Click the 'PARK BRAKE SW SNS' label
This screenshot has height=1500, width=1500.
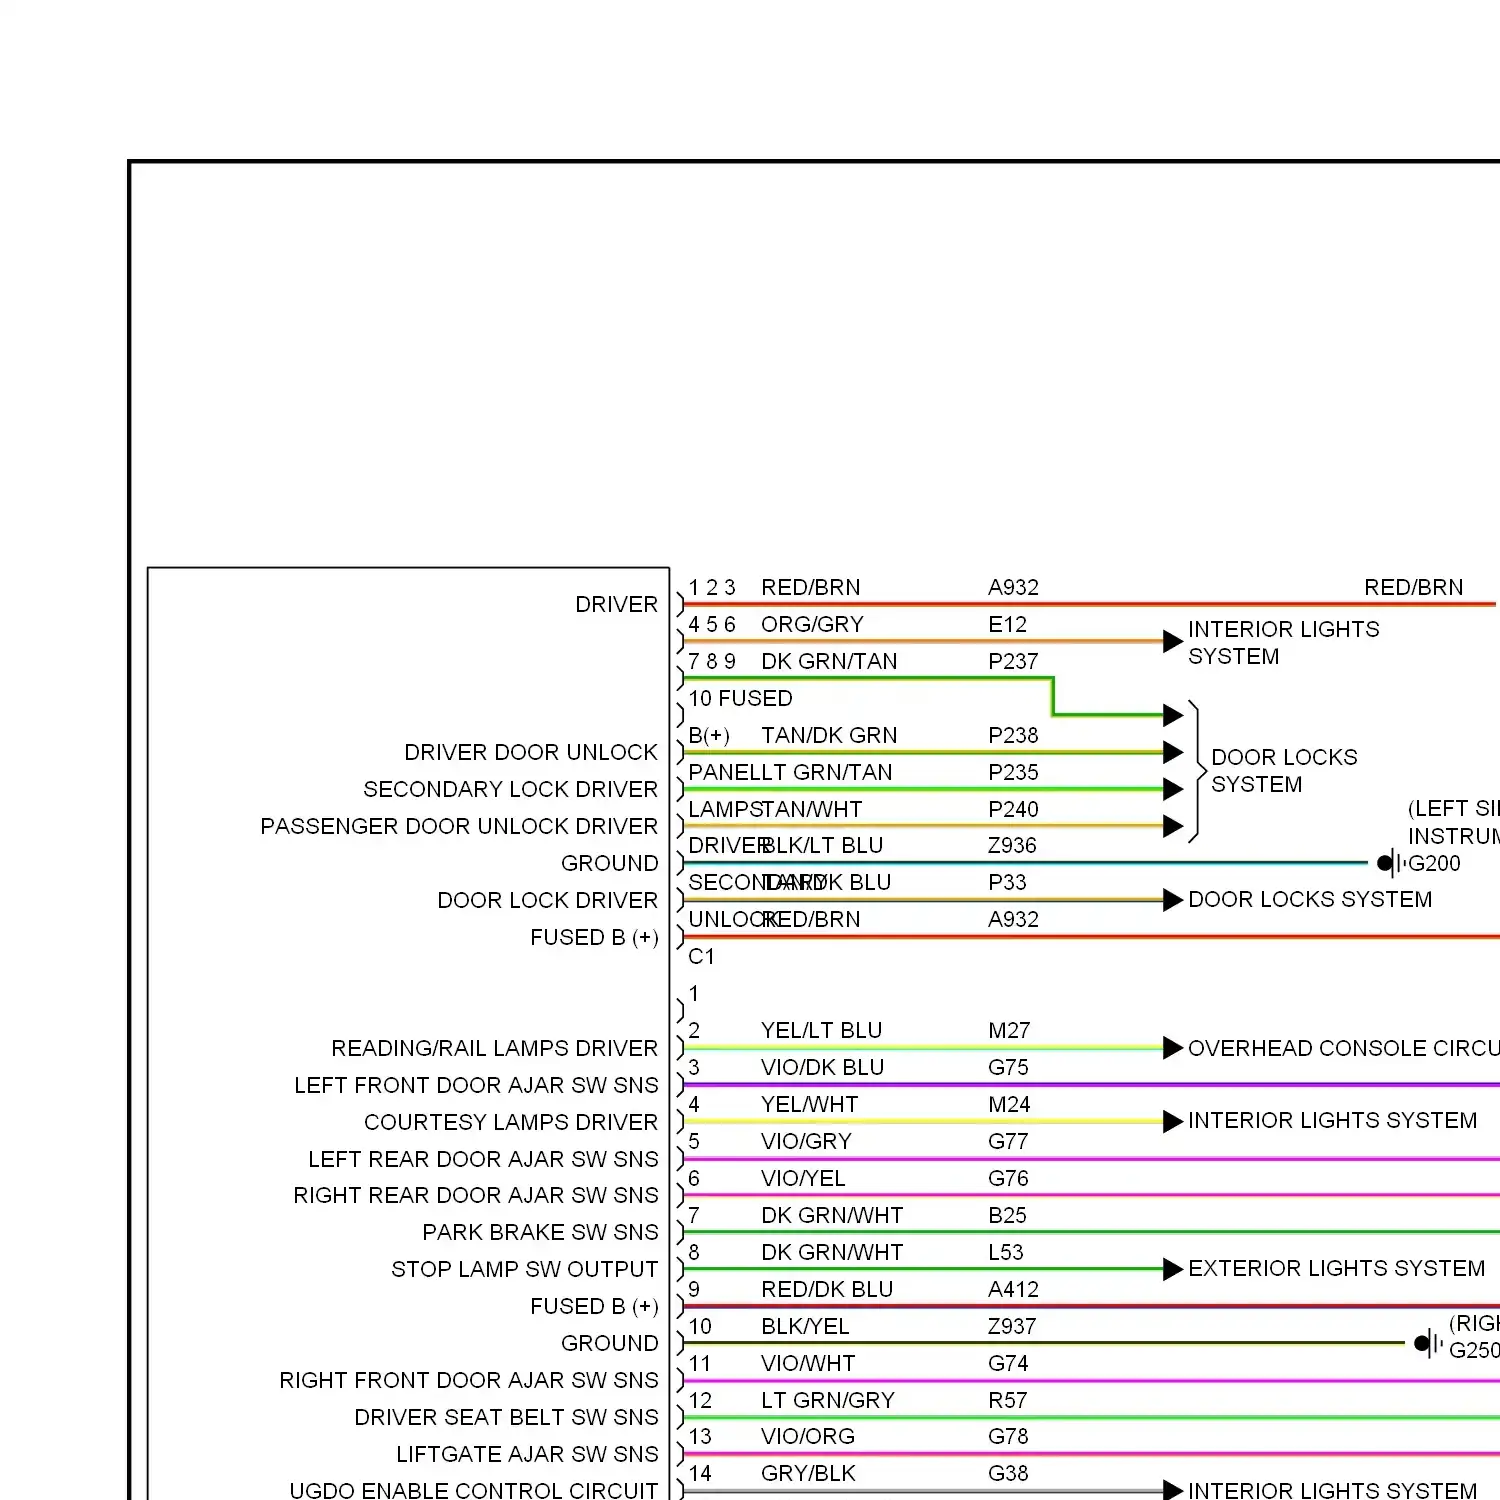tap(540, 1232)
